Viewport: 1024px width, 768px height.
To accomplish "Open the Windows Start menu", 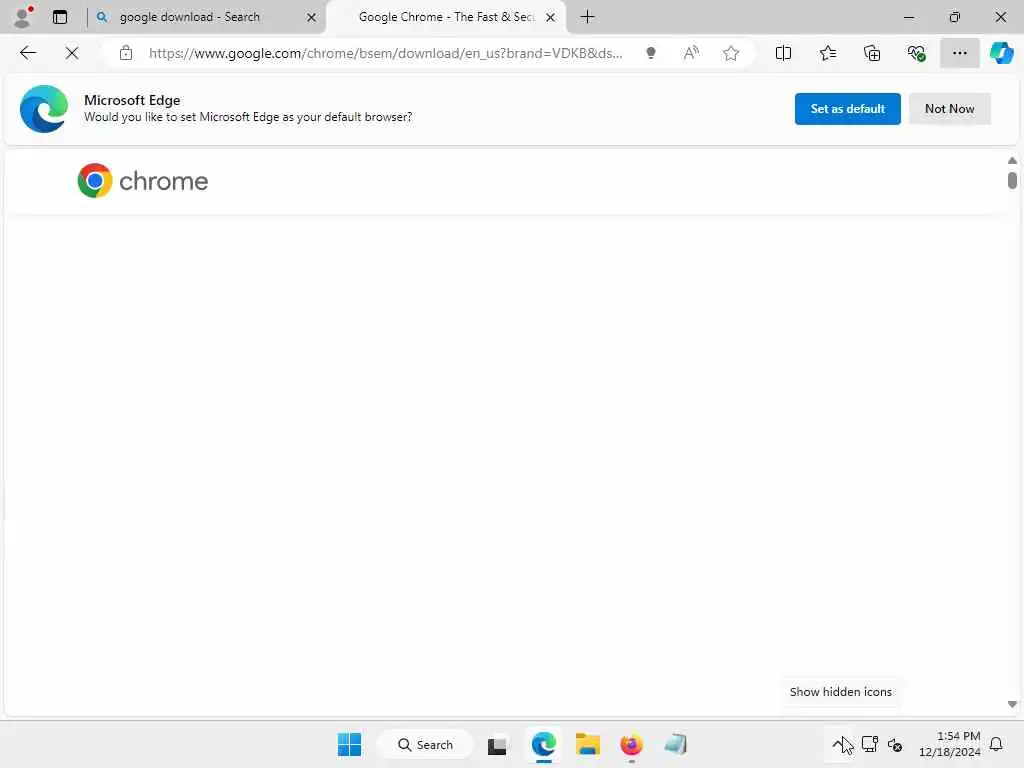I will (x=349, y=744).
